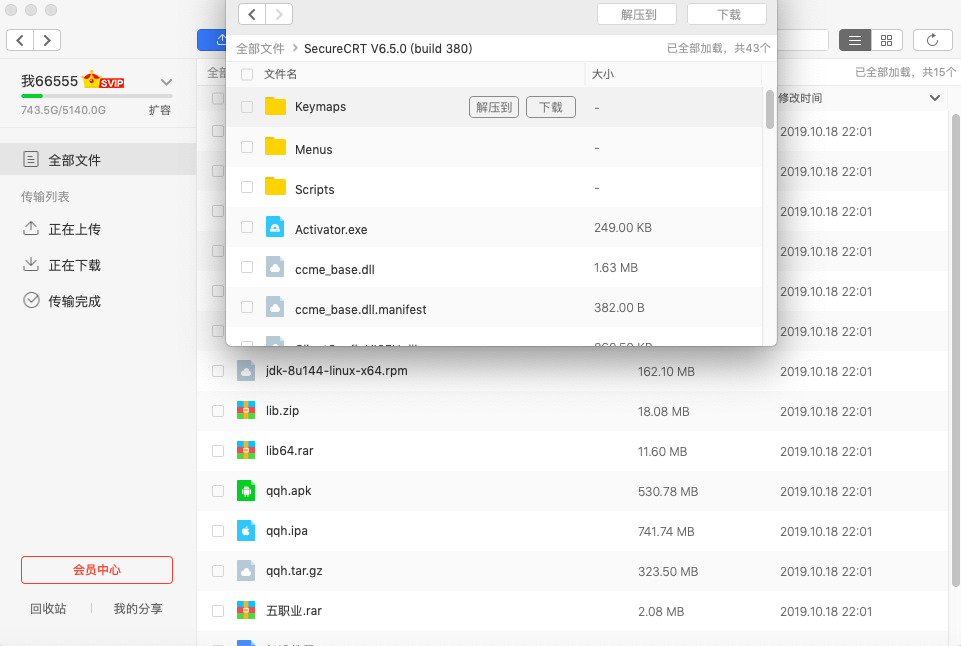961x646 pixels.
Task: Check the ccme_base.dll.manifest checkbox
Action: [247, 307]
